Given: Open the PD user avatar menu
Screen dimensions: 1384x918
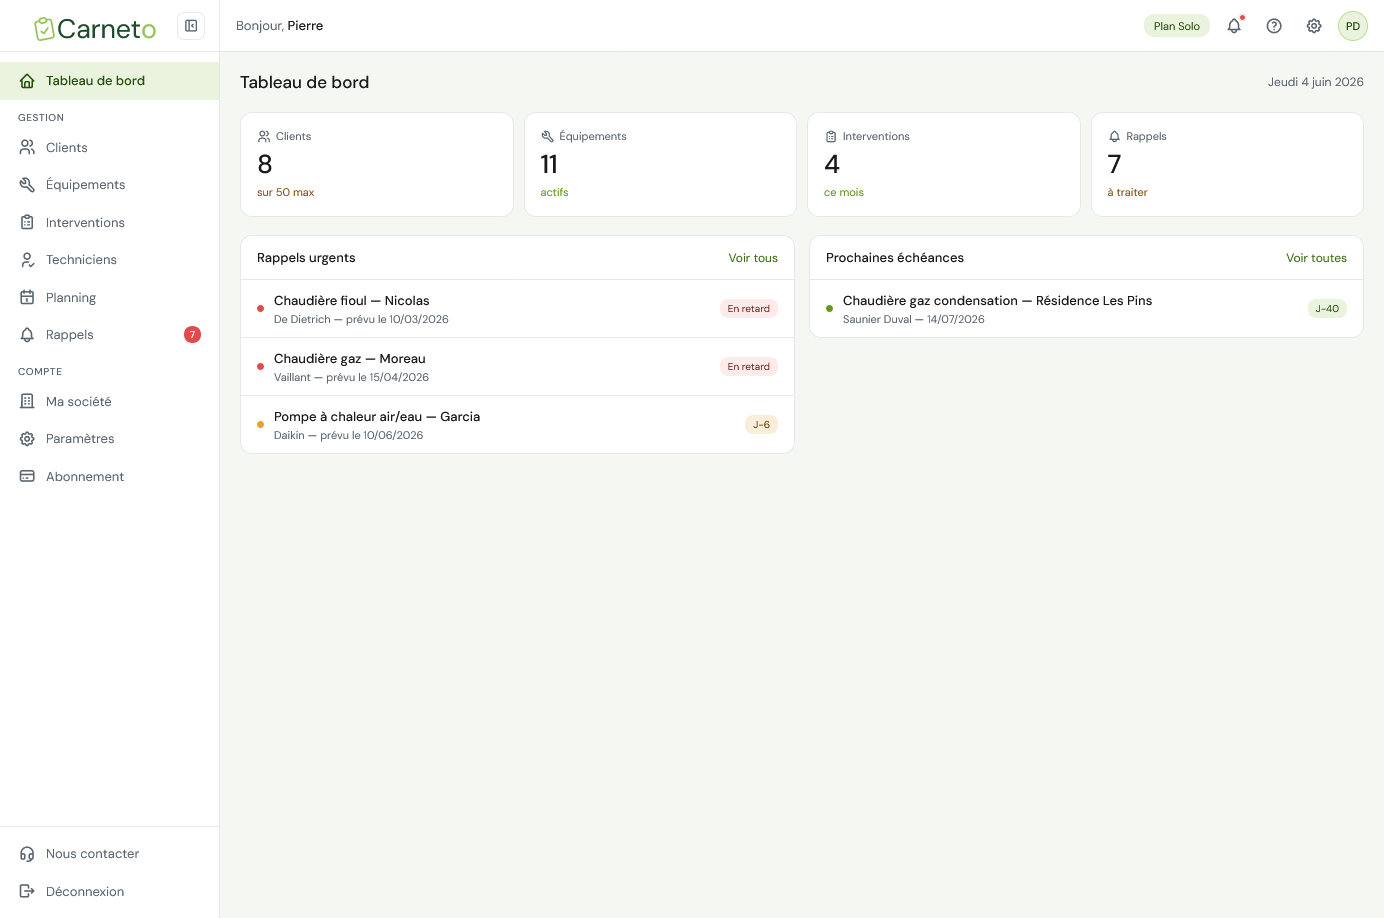Looking at the screenshot, I should (1353, 26).
